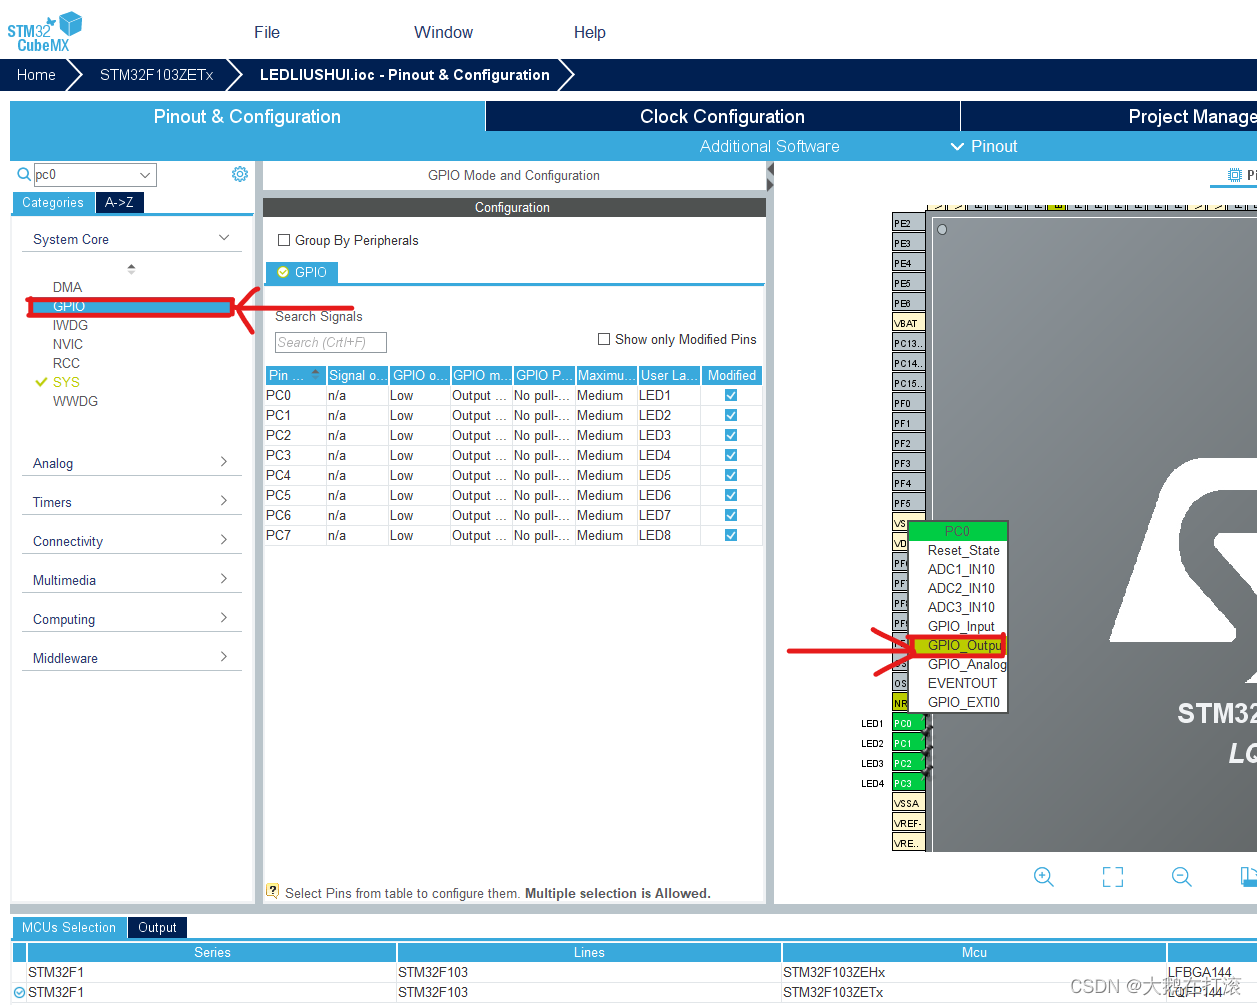Toggle Modified checkbox for PC1 row
The width and height of the screenshot is (1257, 1005).
(x=731, y=415)
